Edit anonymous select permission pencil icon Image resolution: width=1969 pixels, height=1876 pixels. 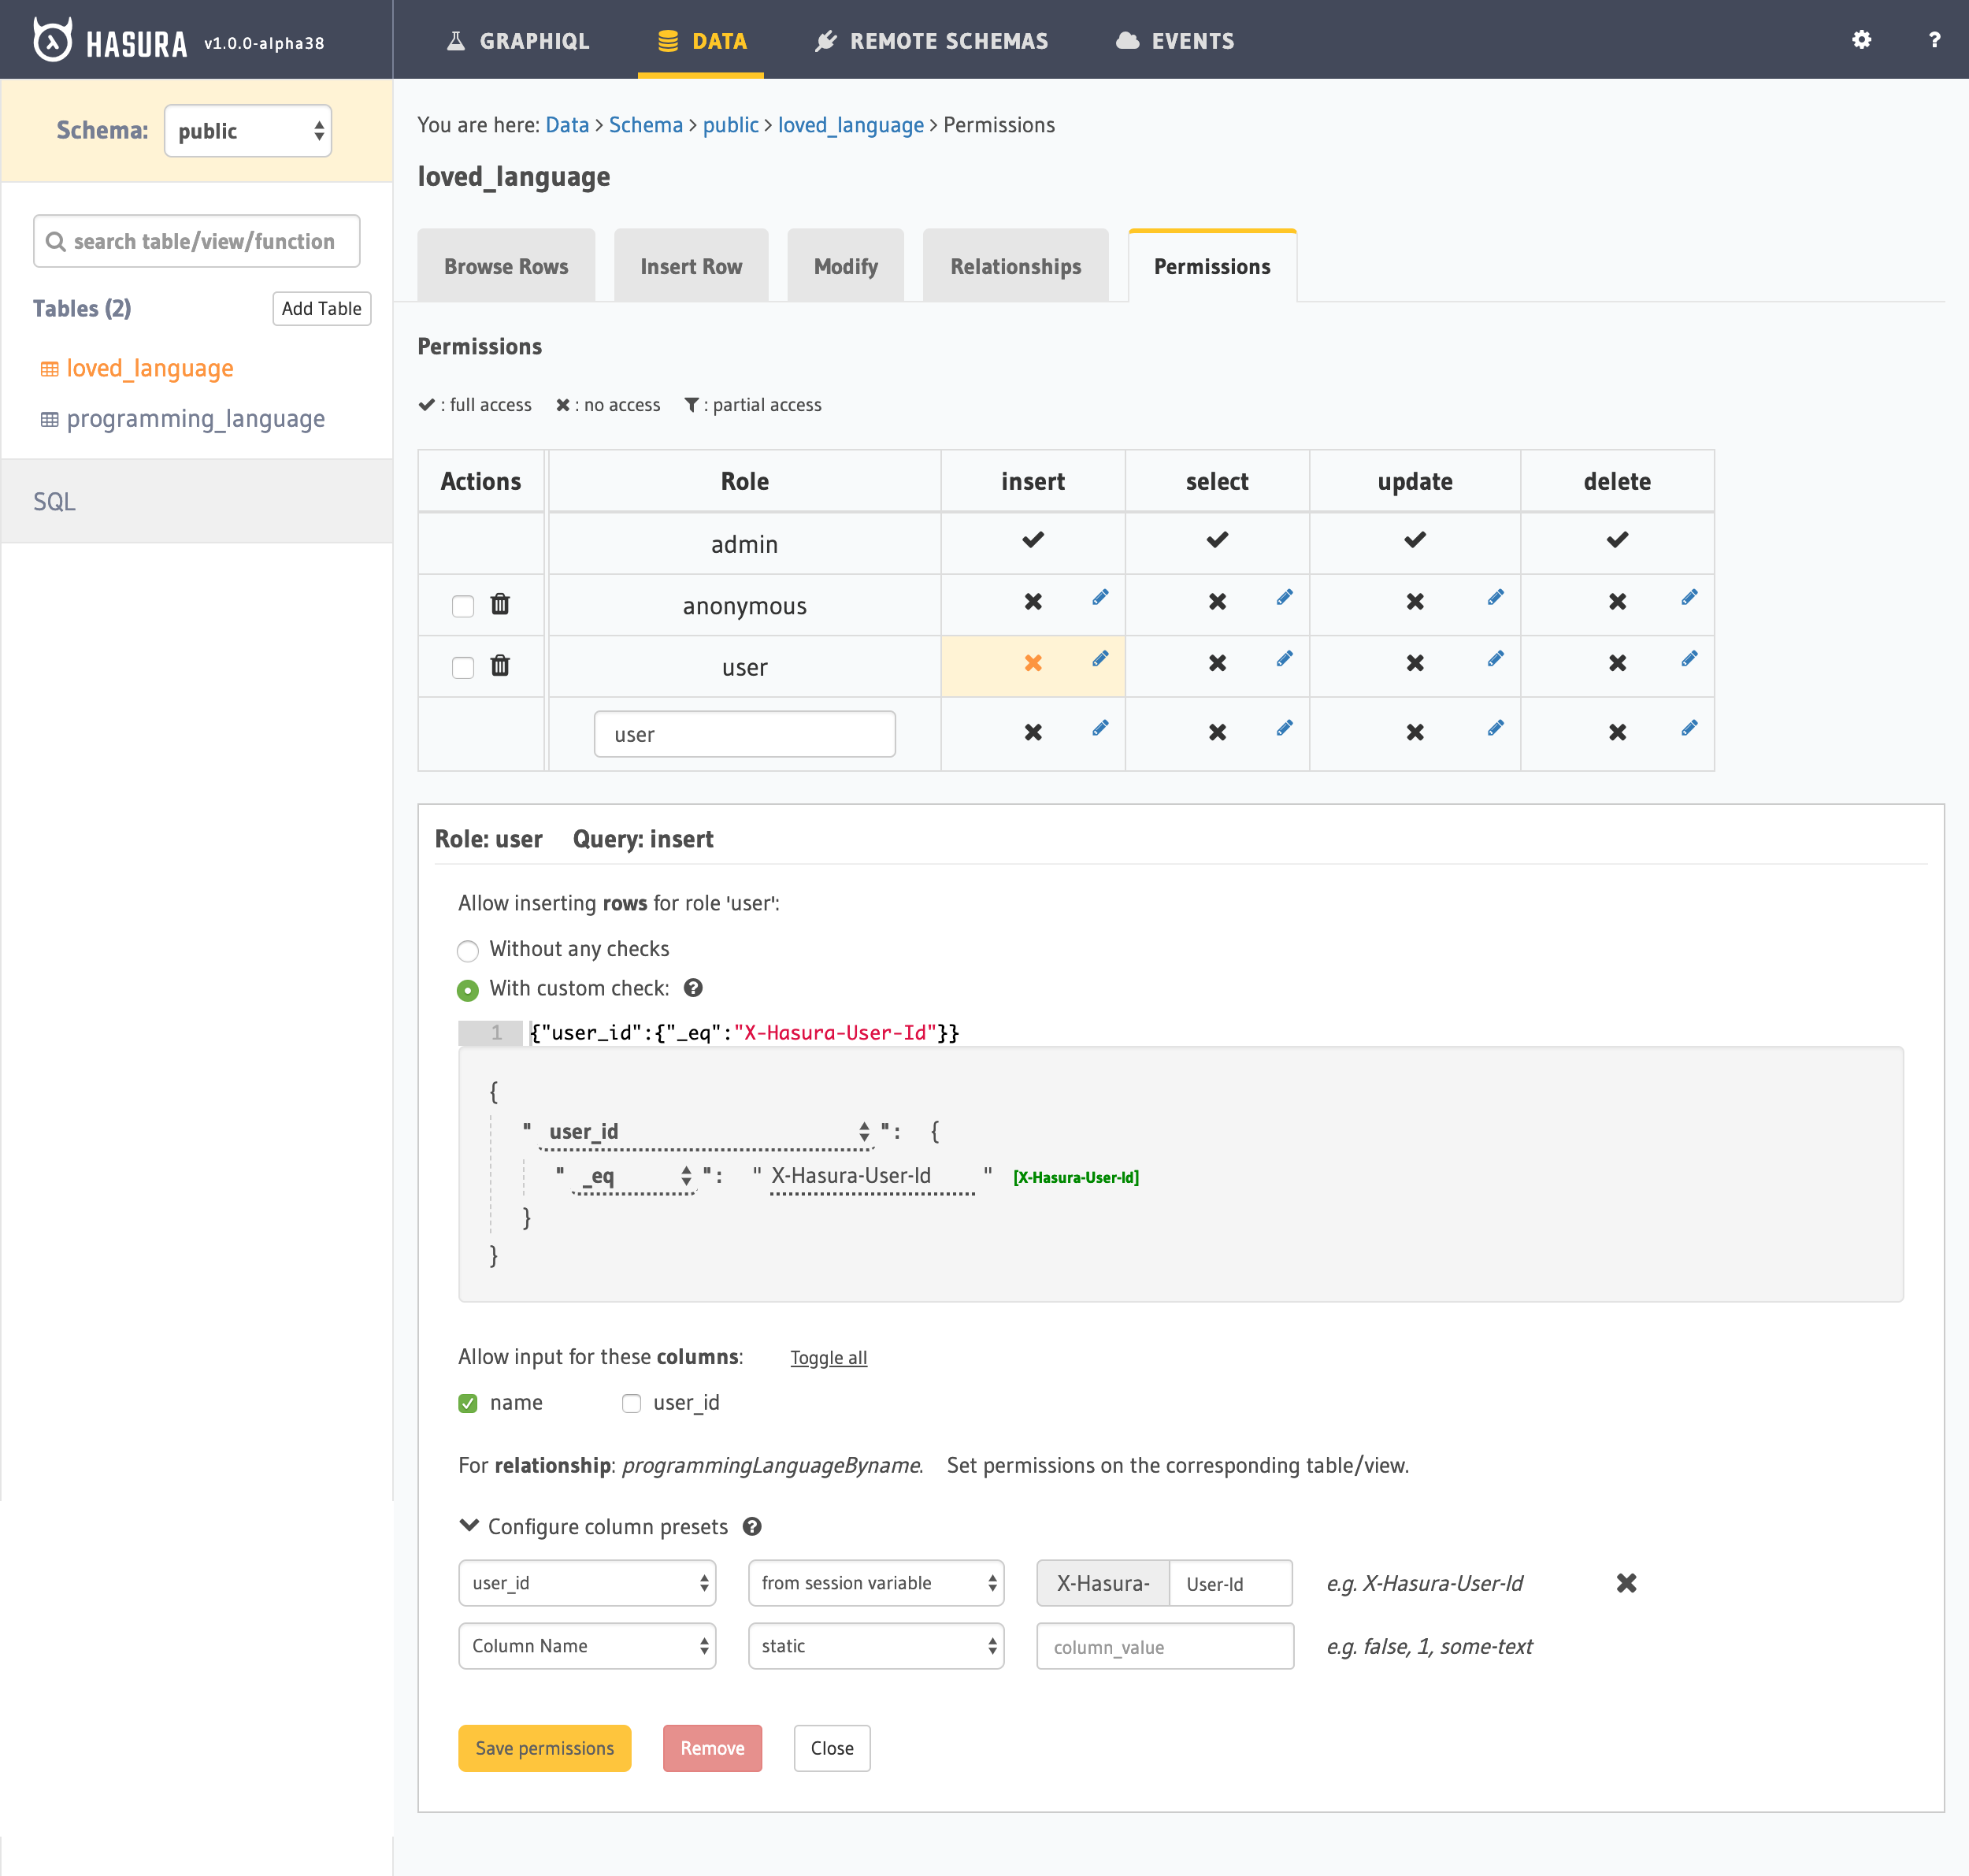(1284, 598)
